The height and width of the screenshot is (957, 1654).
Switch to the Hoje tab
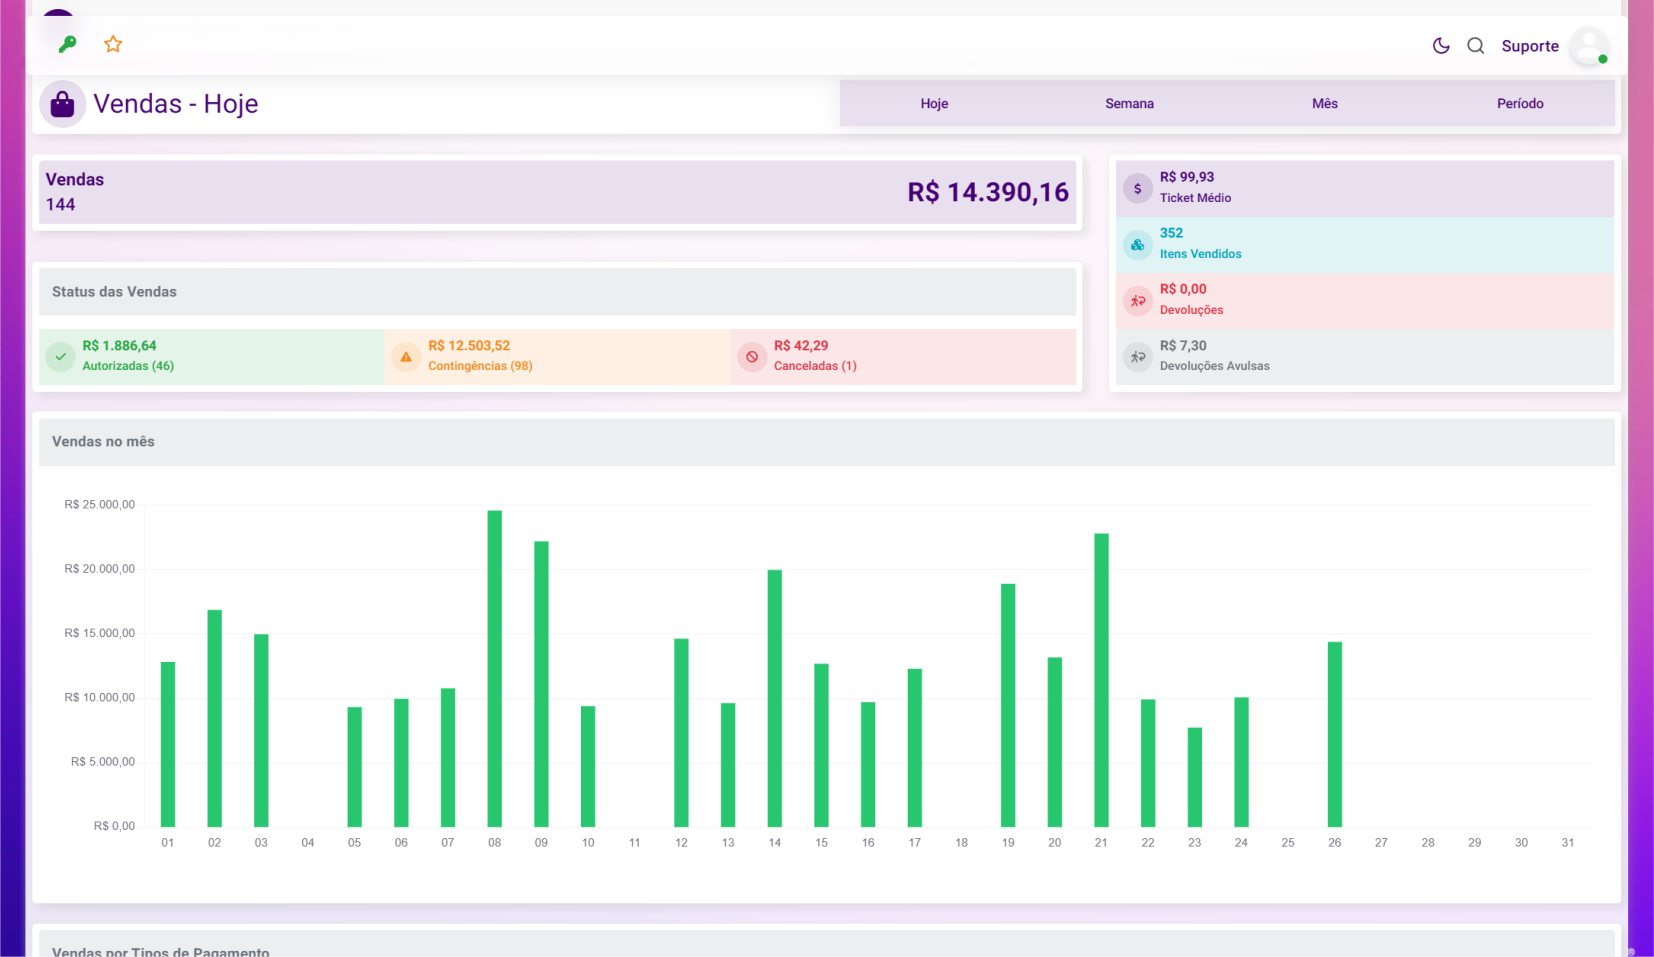point(934,103)
